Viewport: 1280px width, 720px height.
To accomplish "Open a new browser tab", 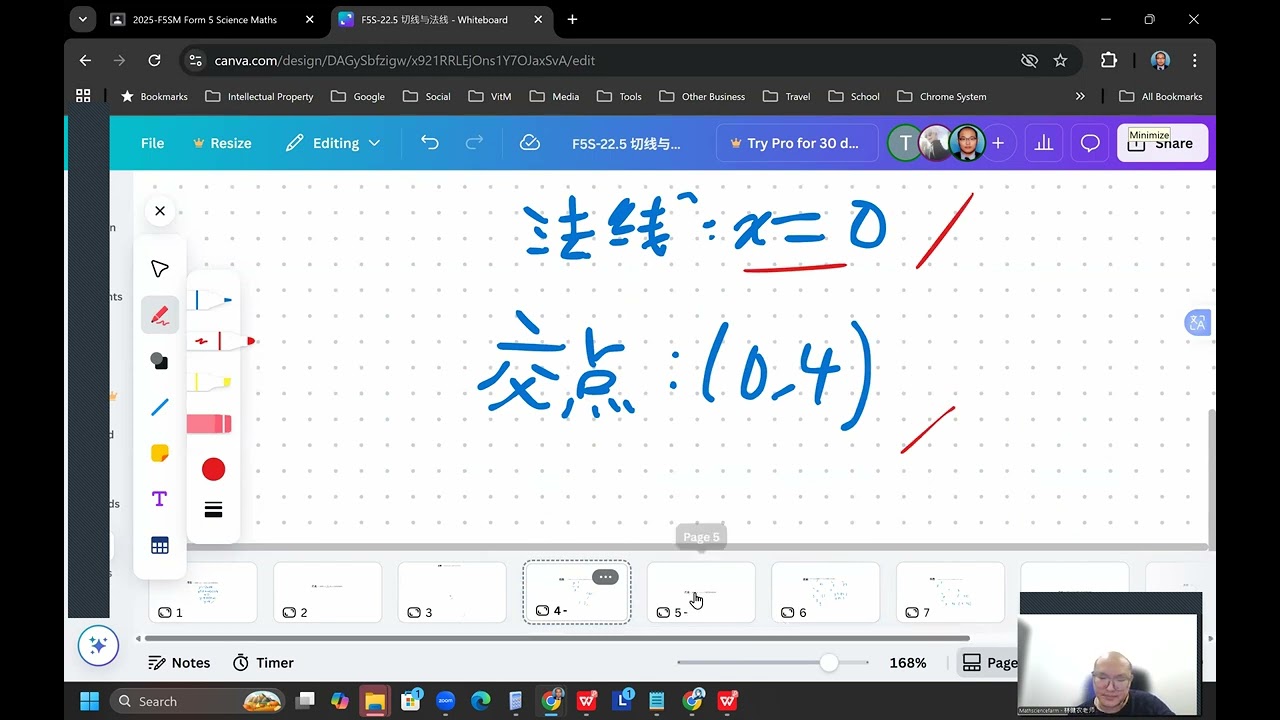I will (572, 19).
